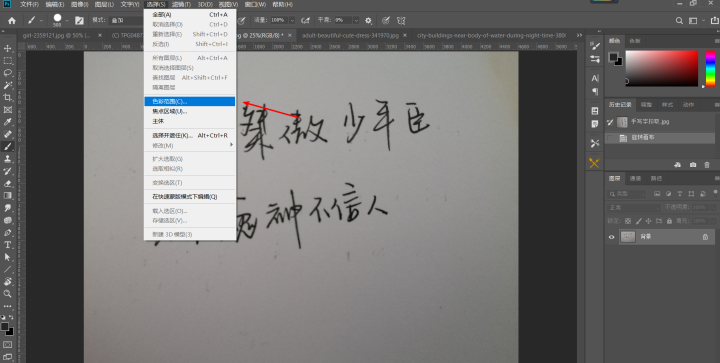Toggle history brush source for 手写字抠图.jpg snapshot
This screenshot has height=363, width=720.
[610, 122]
